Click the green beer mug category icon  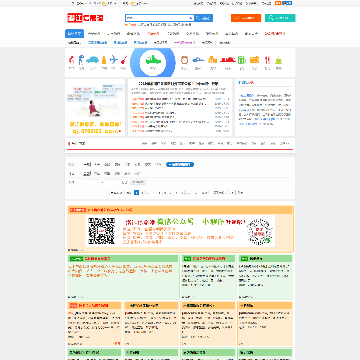(x=242, y=60)
